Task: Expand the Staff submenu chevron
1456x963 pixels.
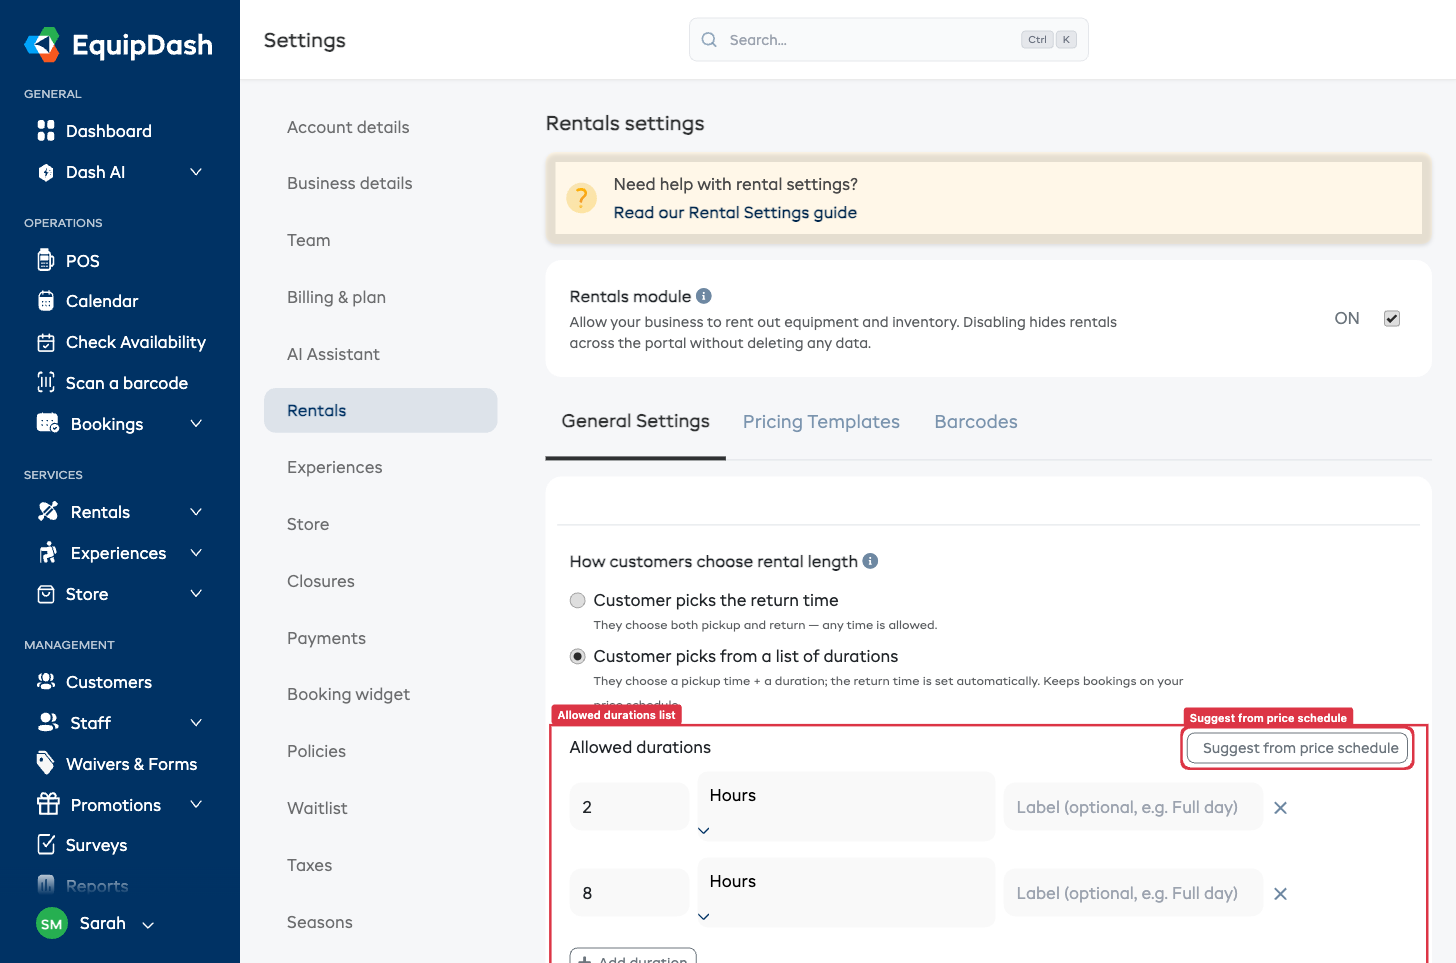Action: tap(196, 722)
